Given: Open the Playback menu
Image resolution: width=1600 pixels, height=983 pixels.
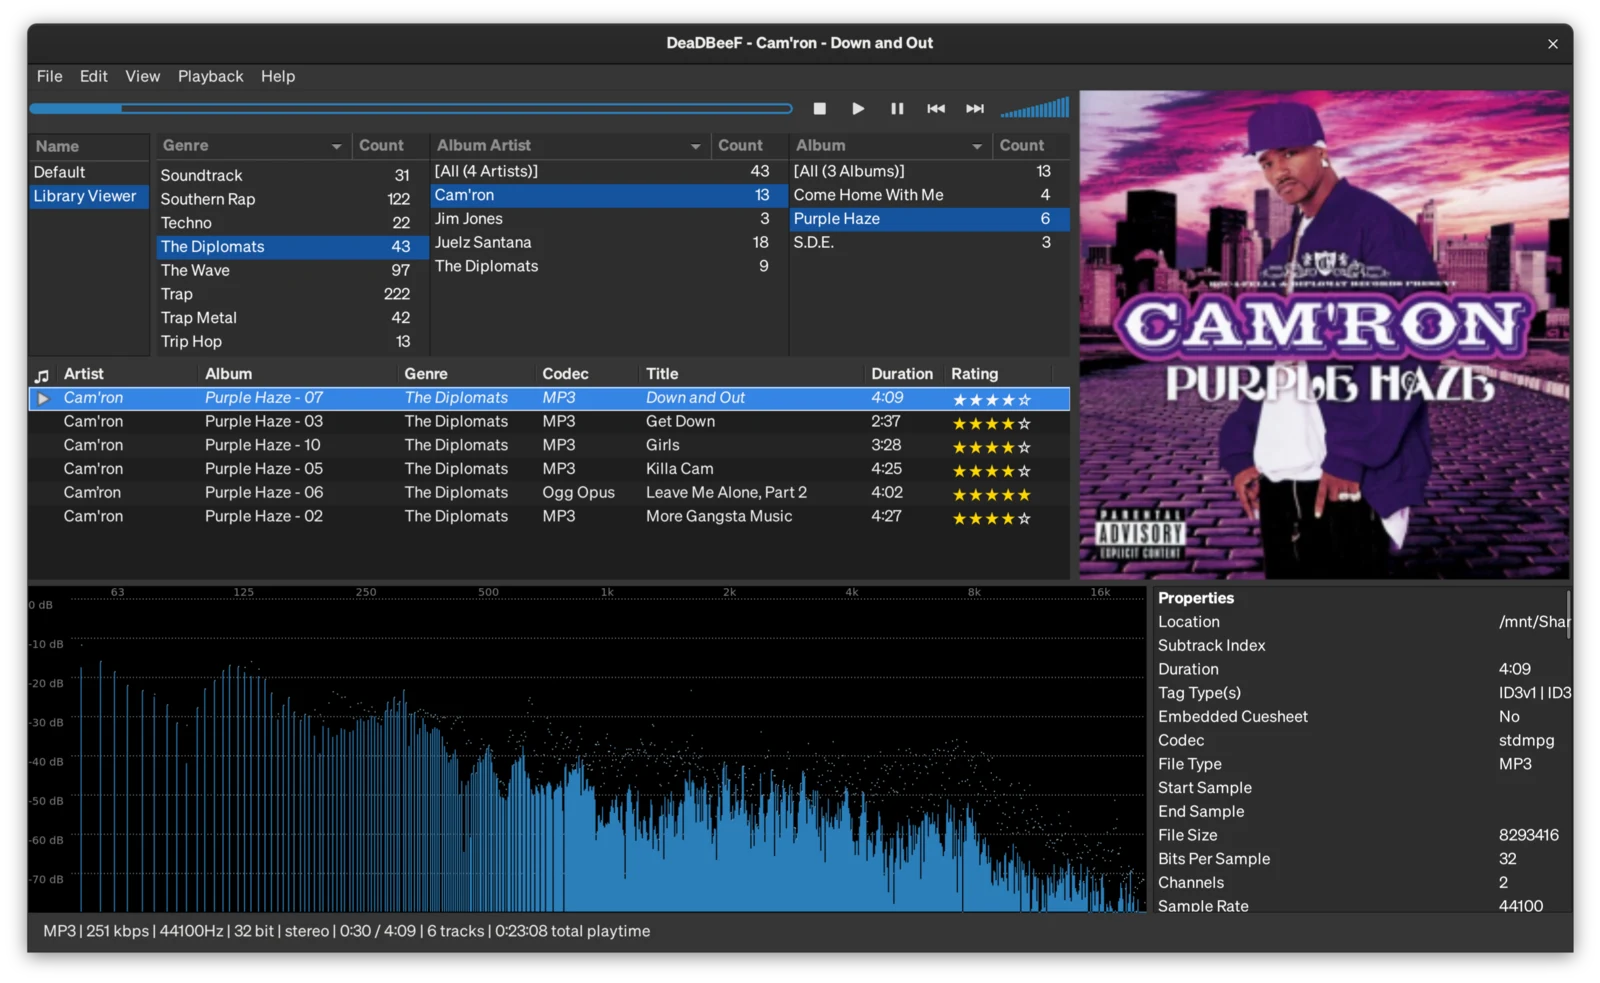Looking at the screenshot, I should pos(210,76).
